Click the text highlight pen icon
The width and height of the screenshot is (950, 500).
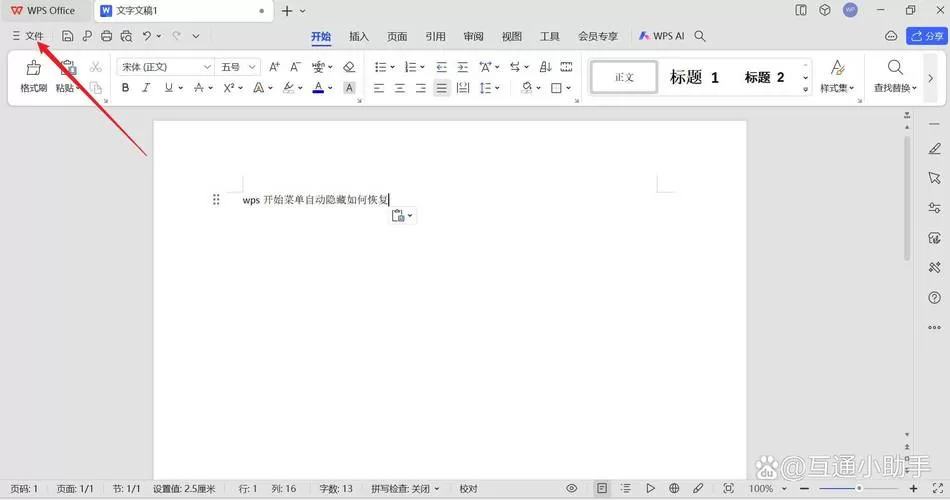pos(289,88)
